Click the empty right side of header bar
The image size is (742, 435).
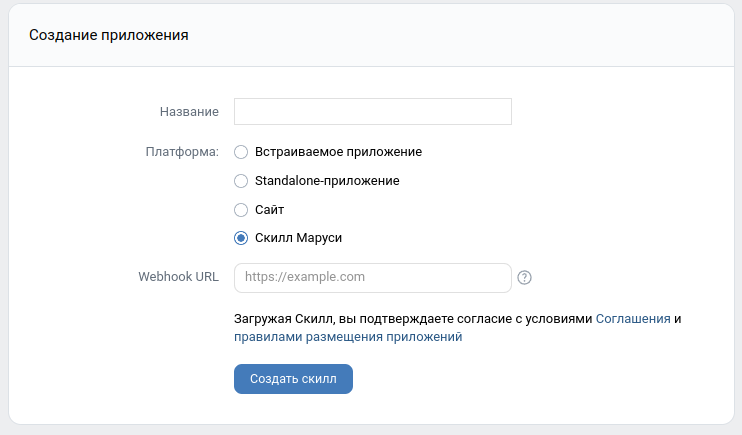(x=550, y=35)
